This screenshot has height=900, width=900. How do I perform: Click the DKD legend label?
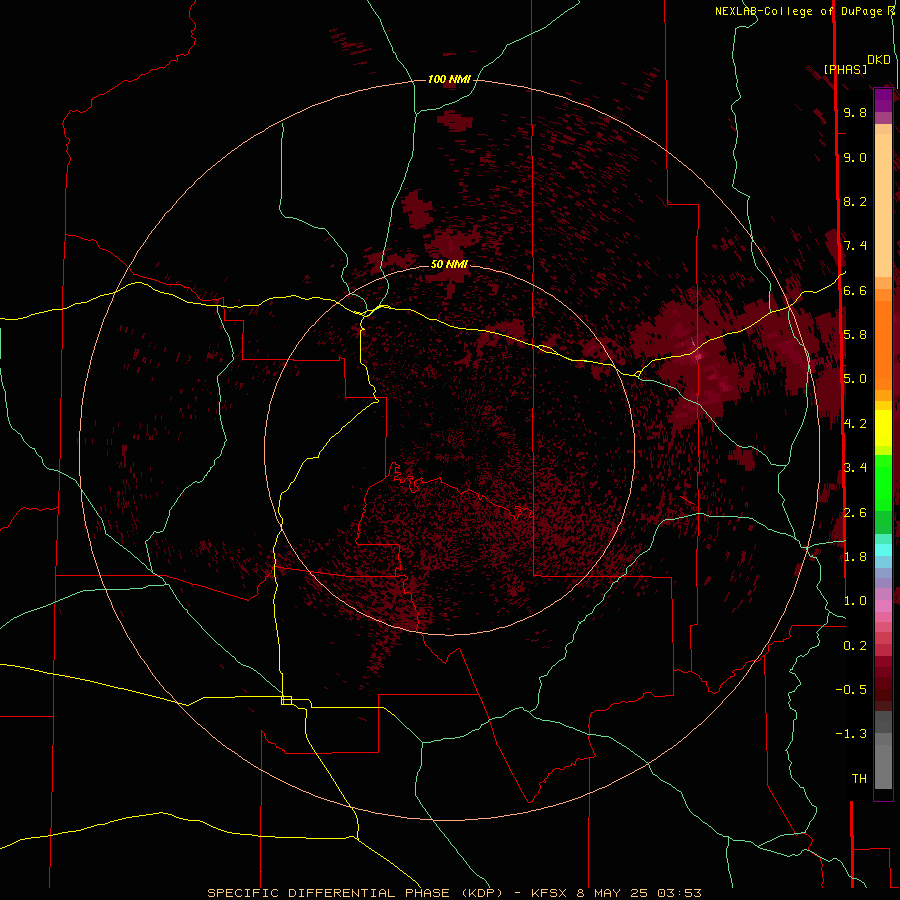tap(879, 59)
